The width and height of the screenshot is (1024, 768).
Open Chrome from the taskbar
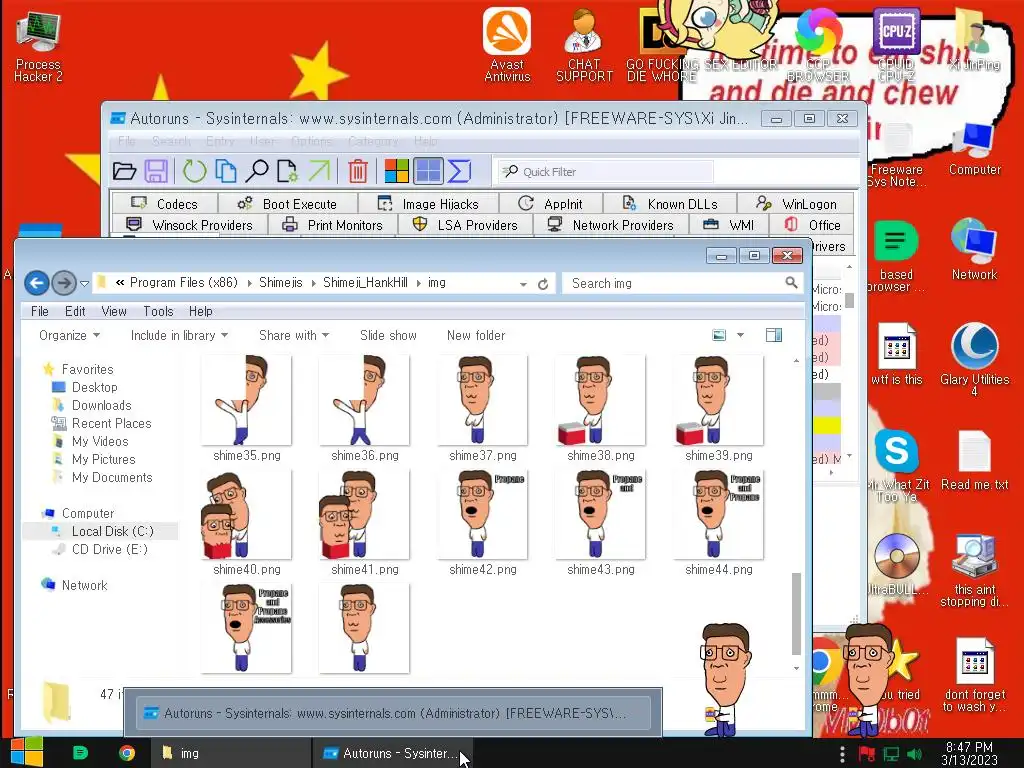point(127,753)
